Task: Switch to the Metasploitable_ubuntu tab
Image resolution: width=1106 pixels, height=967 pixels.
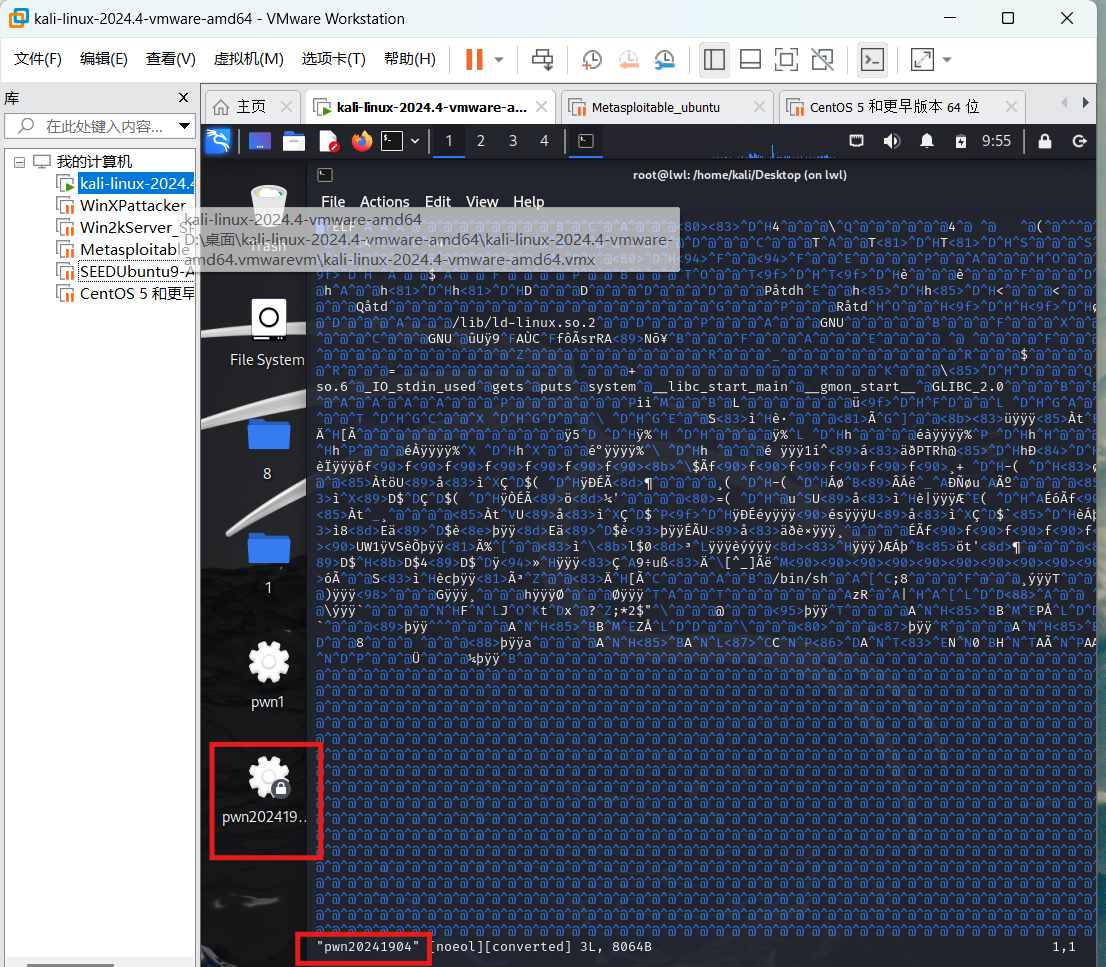Action: pyautogui.click(x=655, y=107)
